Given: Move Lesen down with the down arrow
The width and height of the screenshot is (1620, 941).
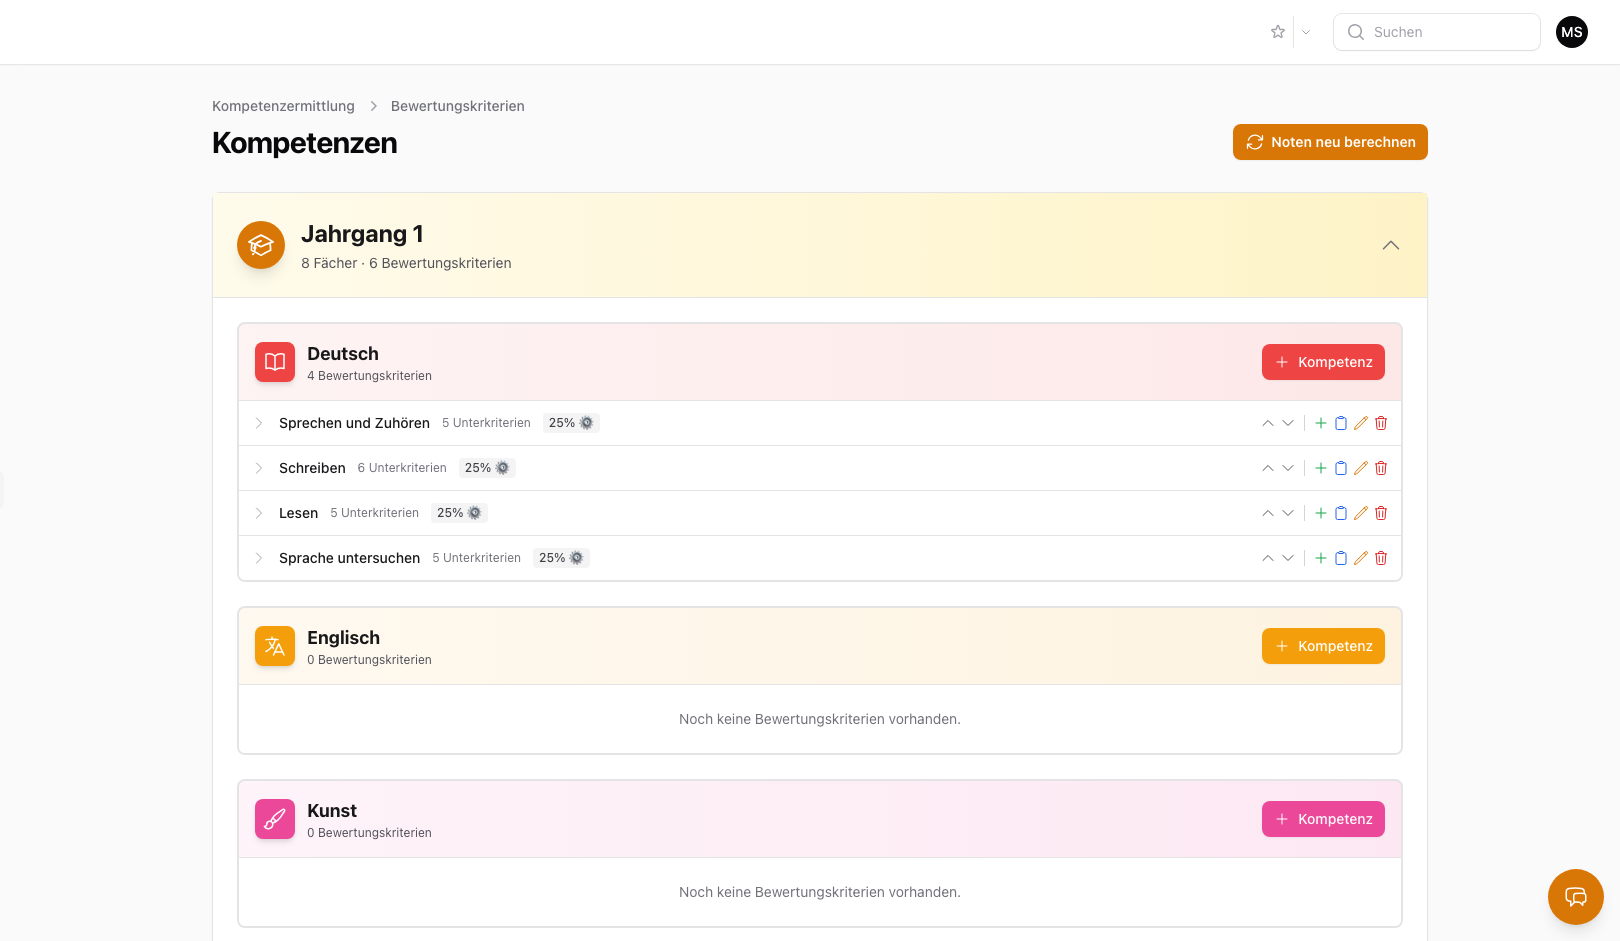Looking at the screenshot, I should 1288,513.
